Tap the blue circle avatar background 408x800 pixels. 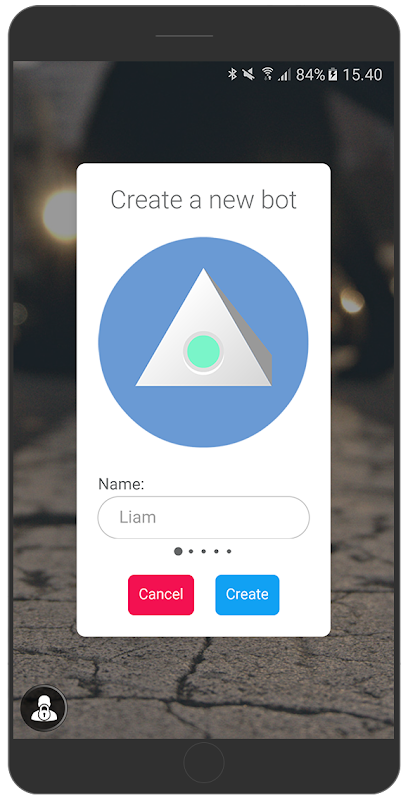(x=203, y=342)
